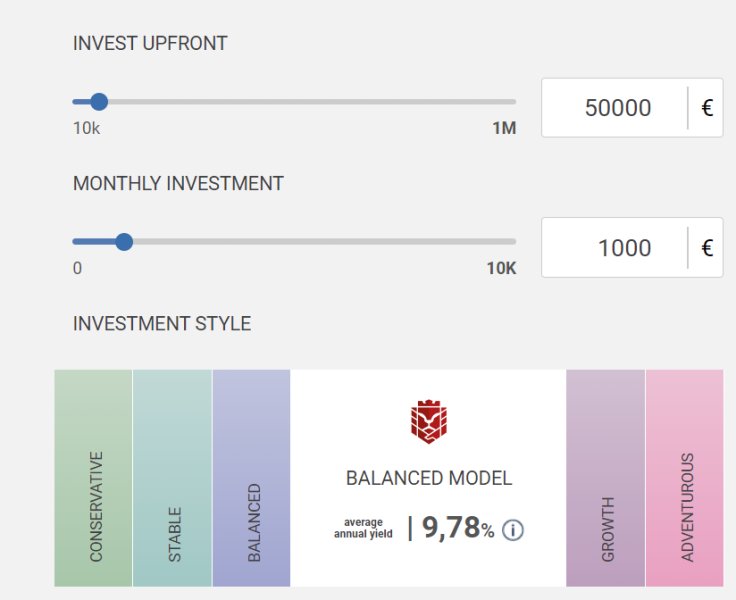The height and width of the screenshot is (600, 736).
Task: Click the middle of Invest Upfront slider track
Action: coord(295,101)
